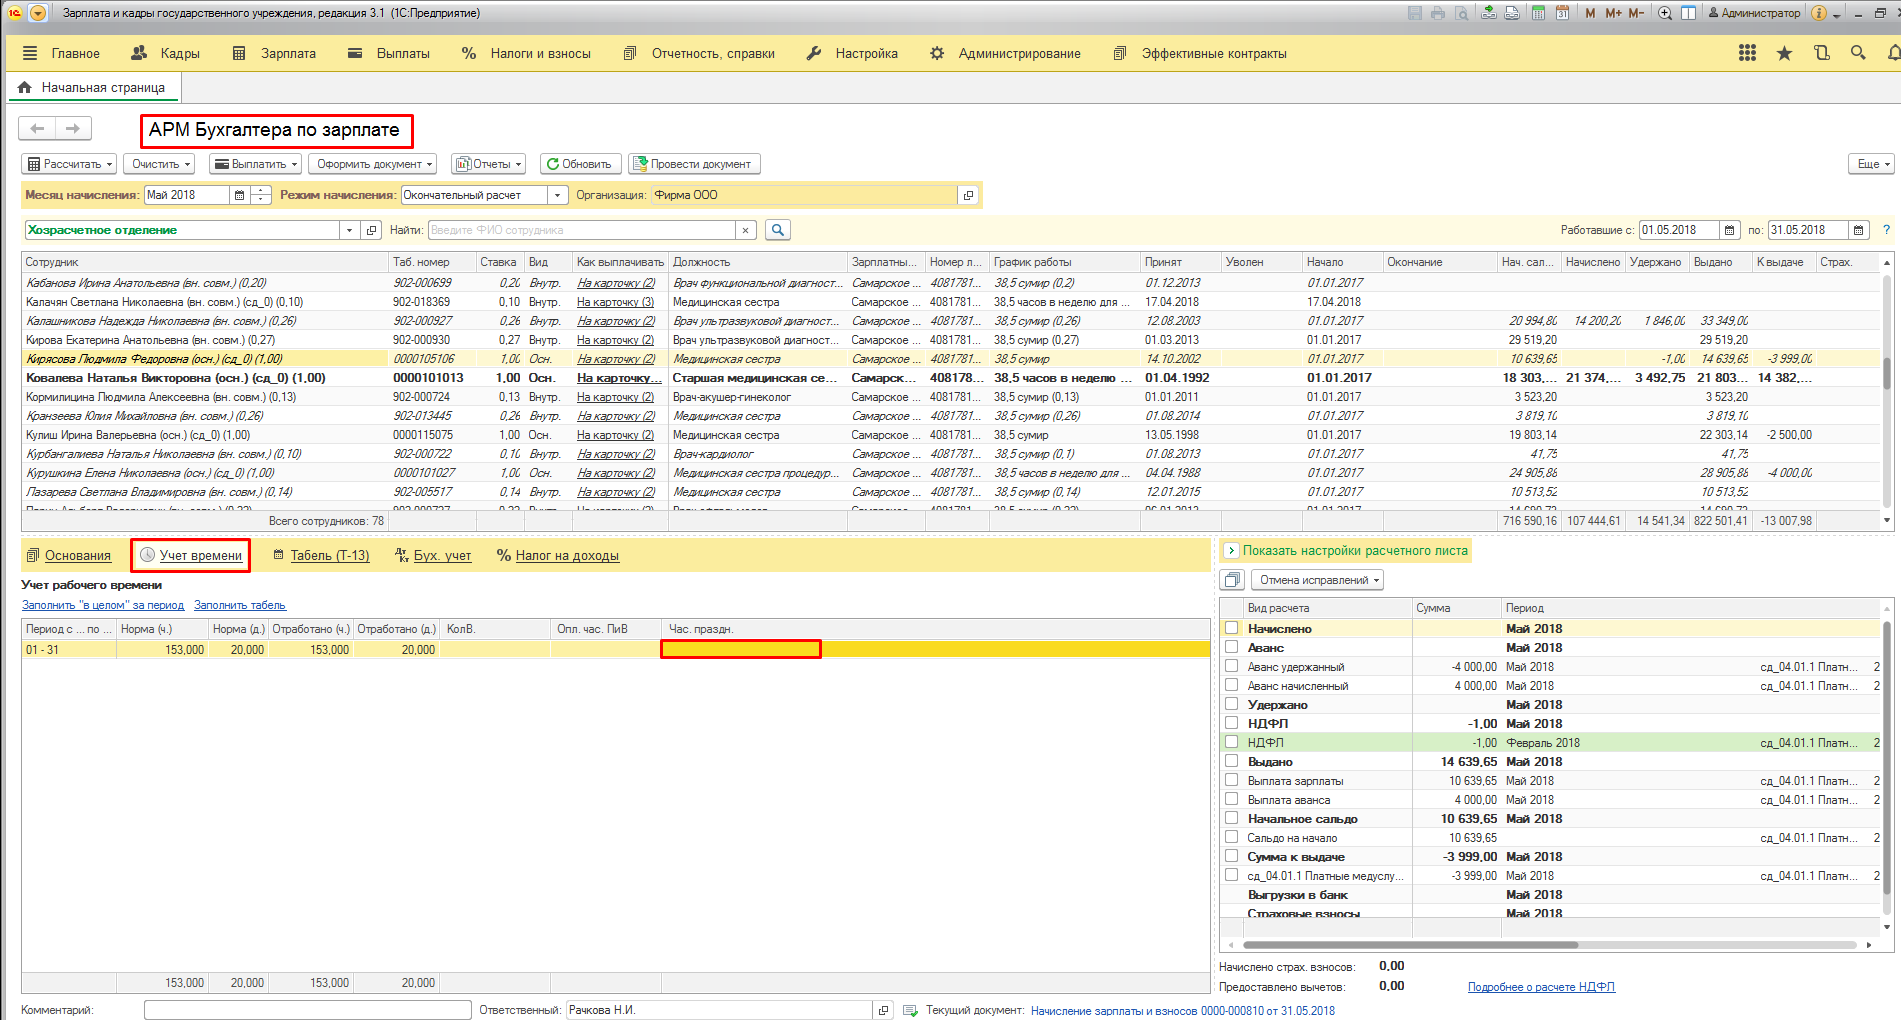Click the back navigation arrow
The image size is (1901, 1020).
[38, 128]
